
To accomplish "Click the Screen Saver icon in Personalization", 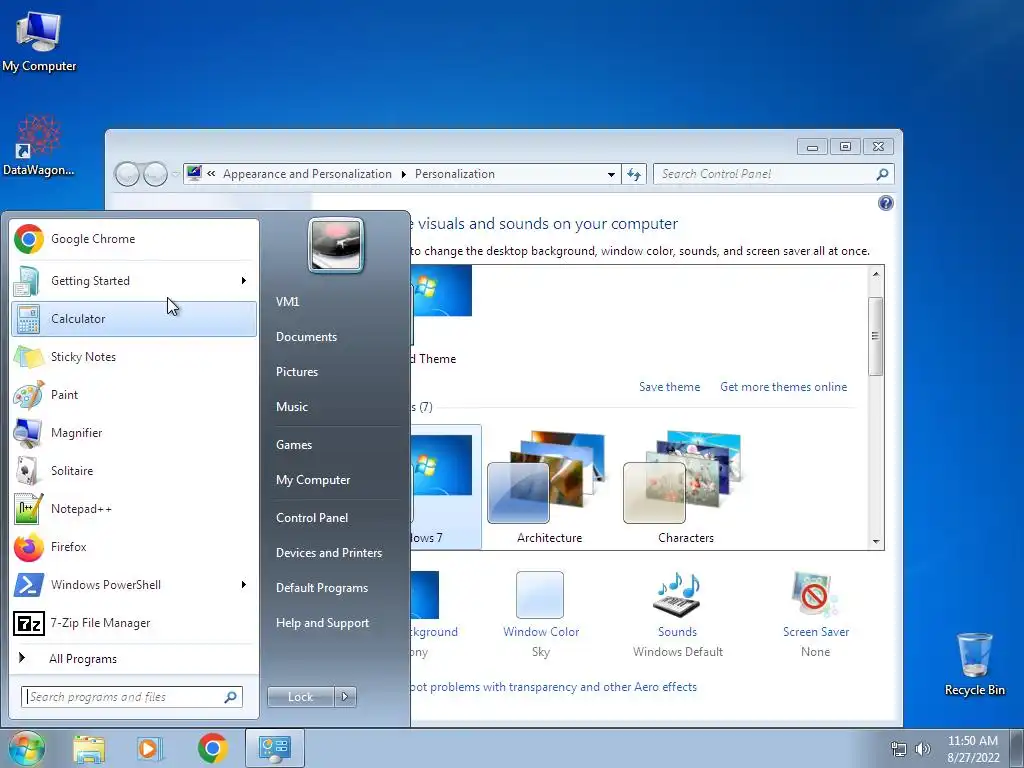I will (x=814, y=594).
